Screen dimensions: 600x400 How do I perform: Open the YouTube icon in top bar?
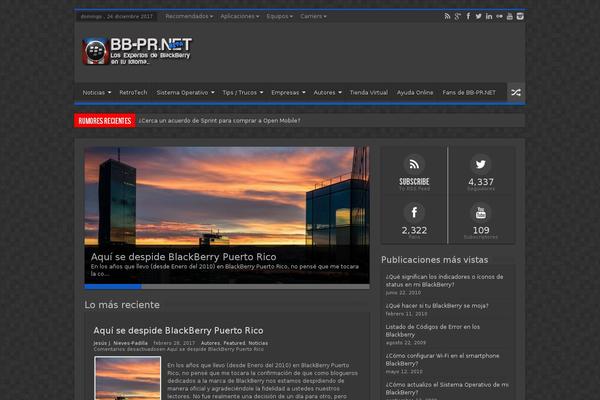510,16
